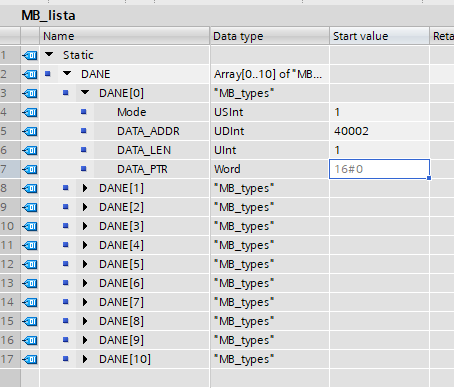The height and width of the screenshot is (388, 454).
Task: Click the tag icon in the DANE[9] row
Action: click(x=30, y=340)
